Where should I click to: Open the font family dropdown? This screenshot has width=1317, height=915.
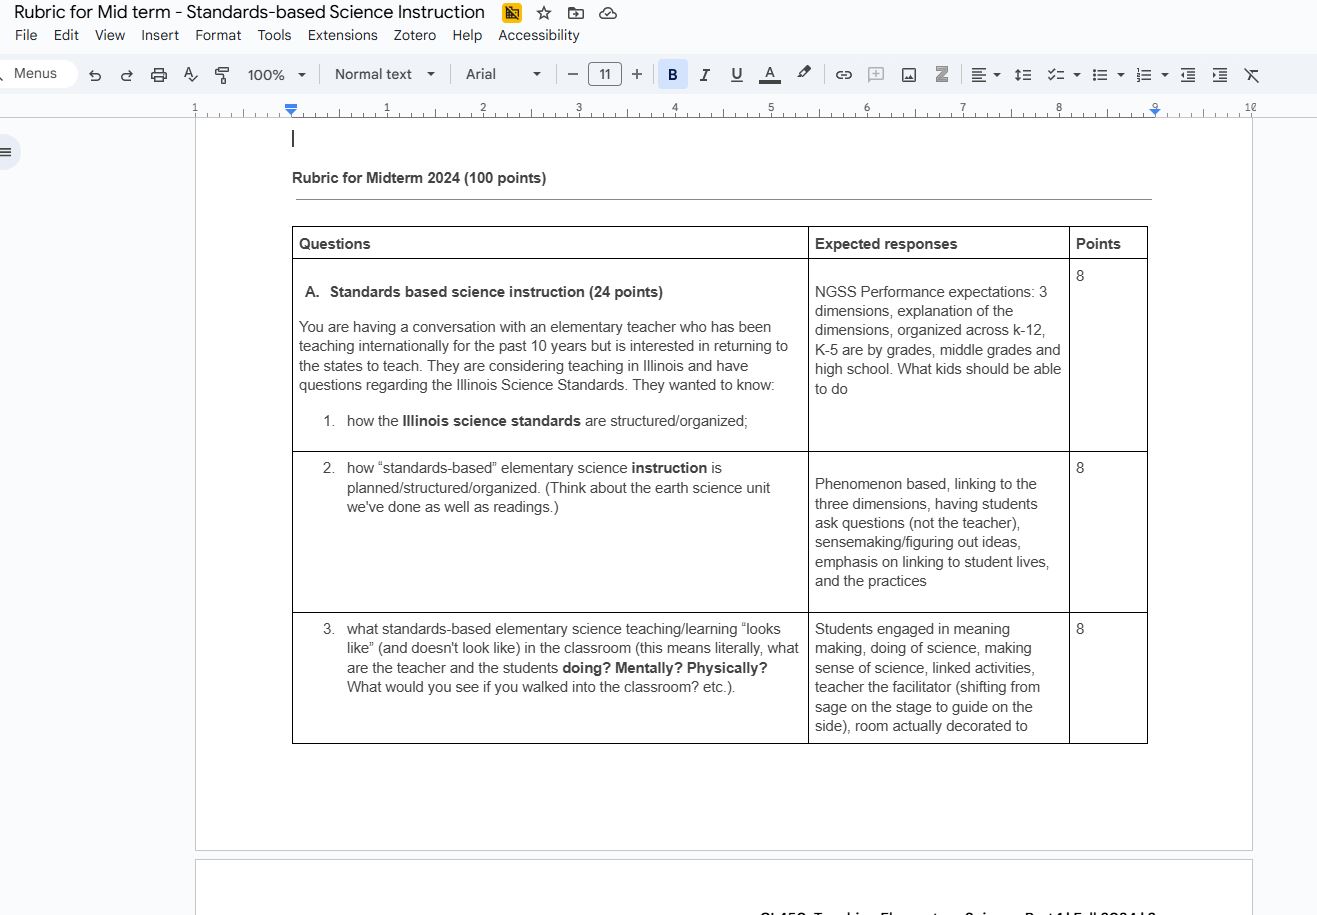[x=500, y=74]
